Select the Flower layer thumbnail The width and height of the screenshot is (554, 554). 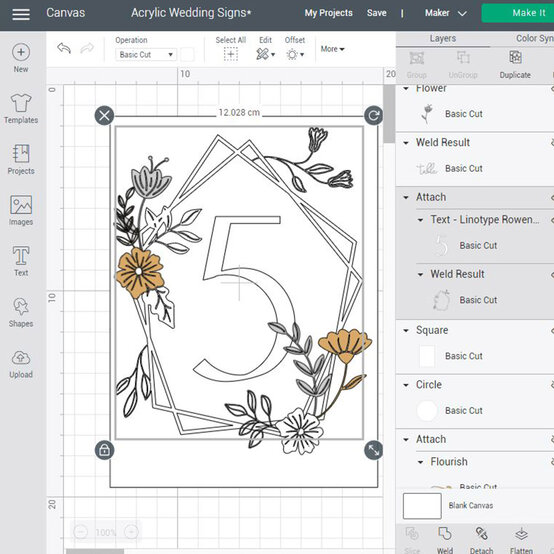[x=428, y=114]
